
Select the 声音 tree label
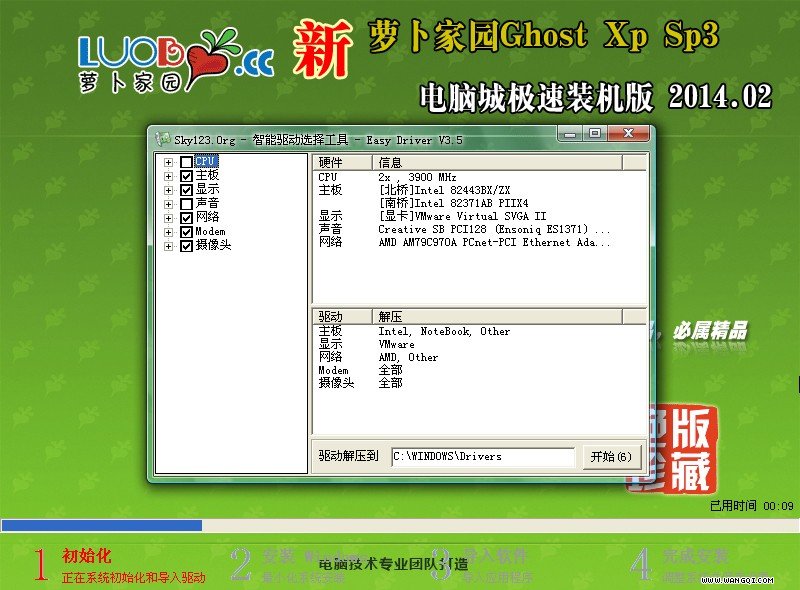[207, 204]
